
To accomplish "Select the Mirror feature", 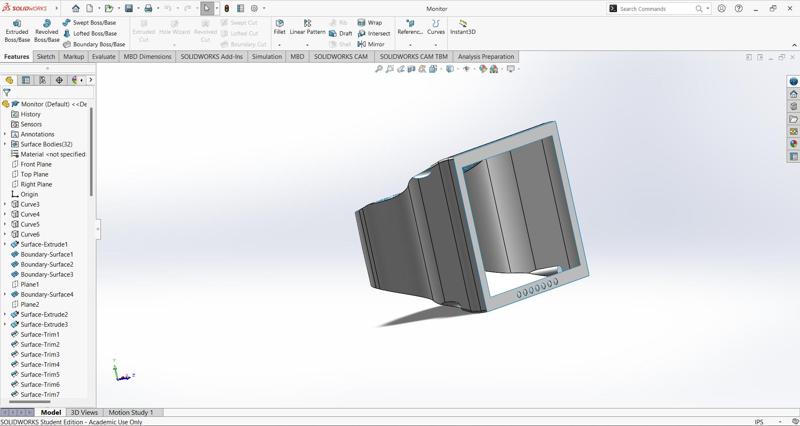I will 371,44.
